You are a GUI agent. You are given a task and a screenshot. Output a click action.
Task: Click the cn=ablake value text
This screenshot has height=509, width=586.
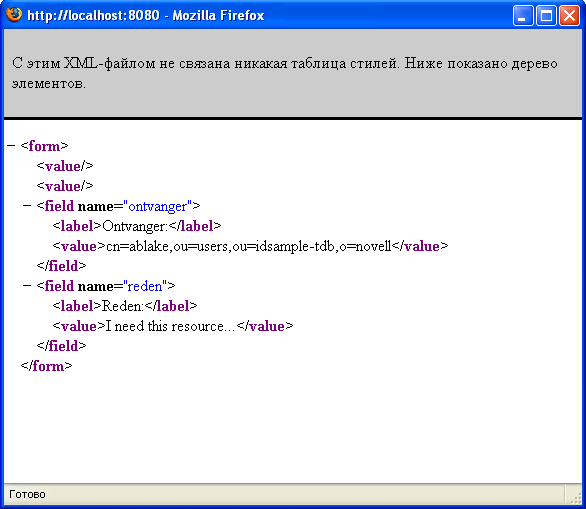tap(249, 246)
